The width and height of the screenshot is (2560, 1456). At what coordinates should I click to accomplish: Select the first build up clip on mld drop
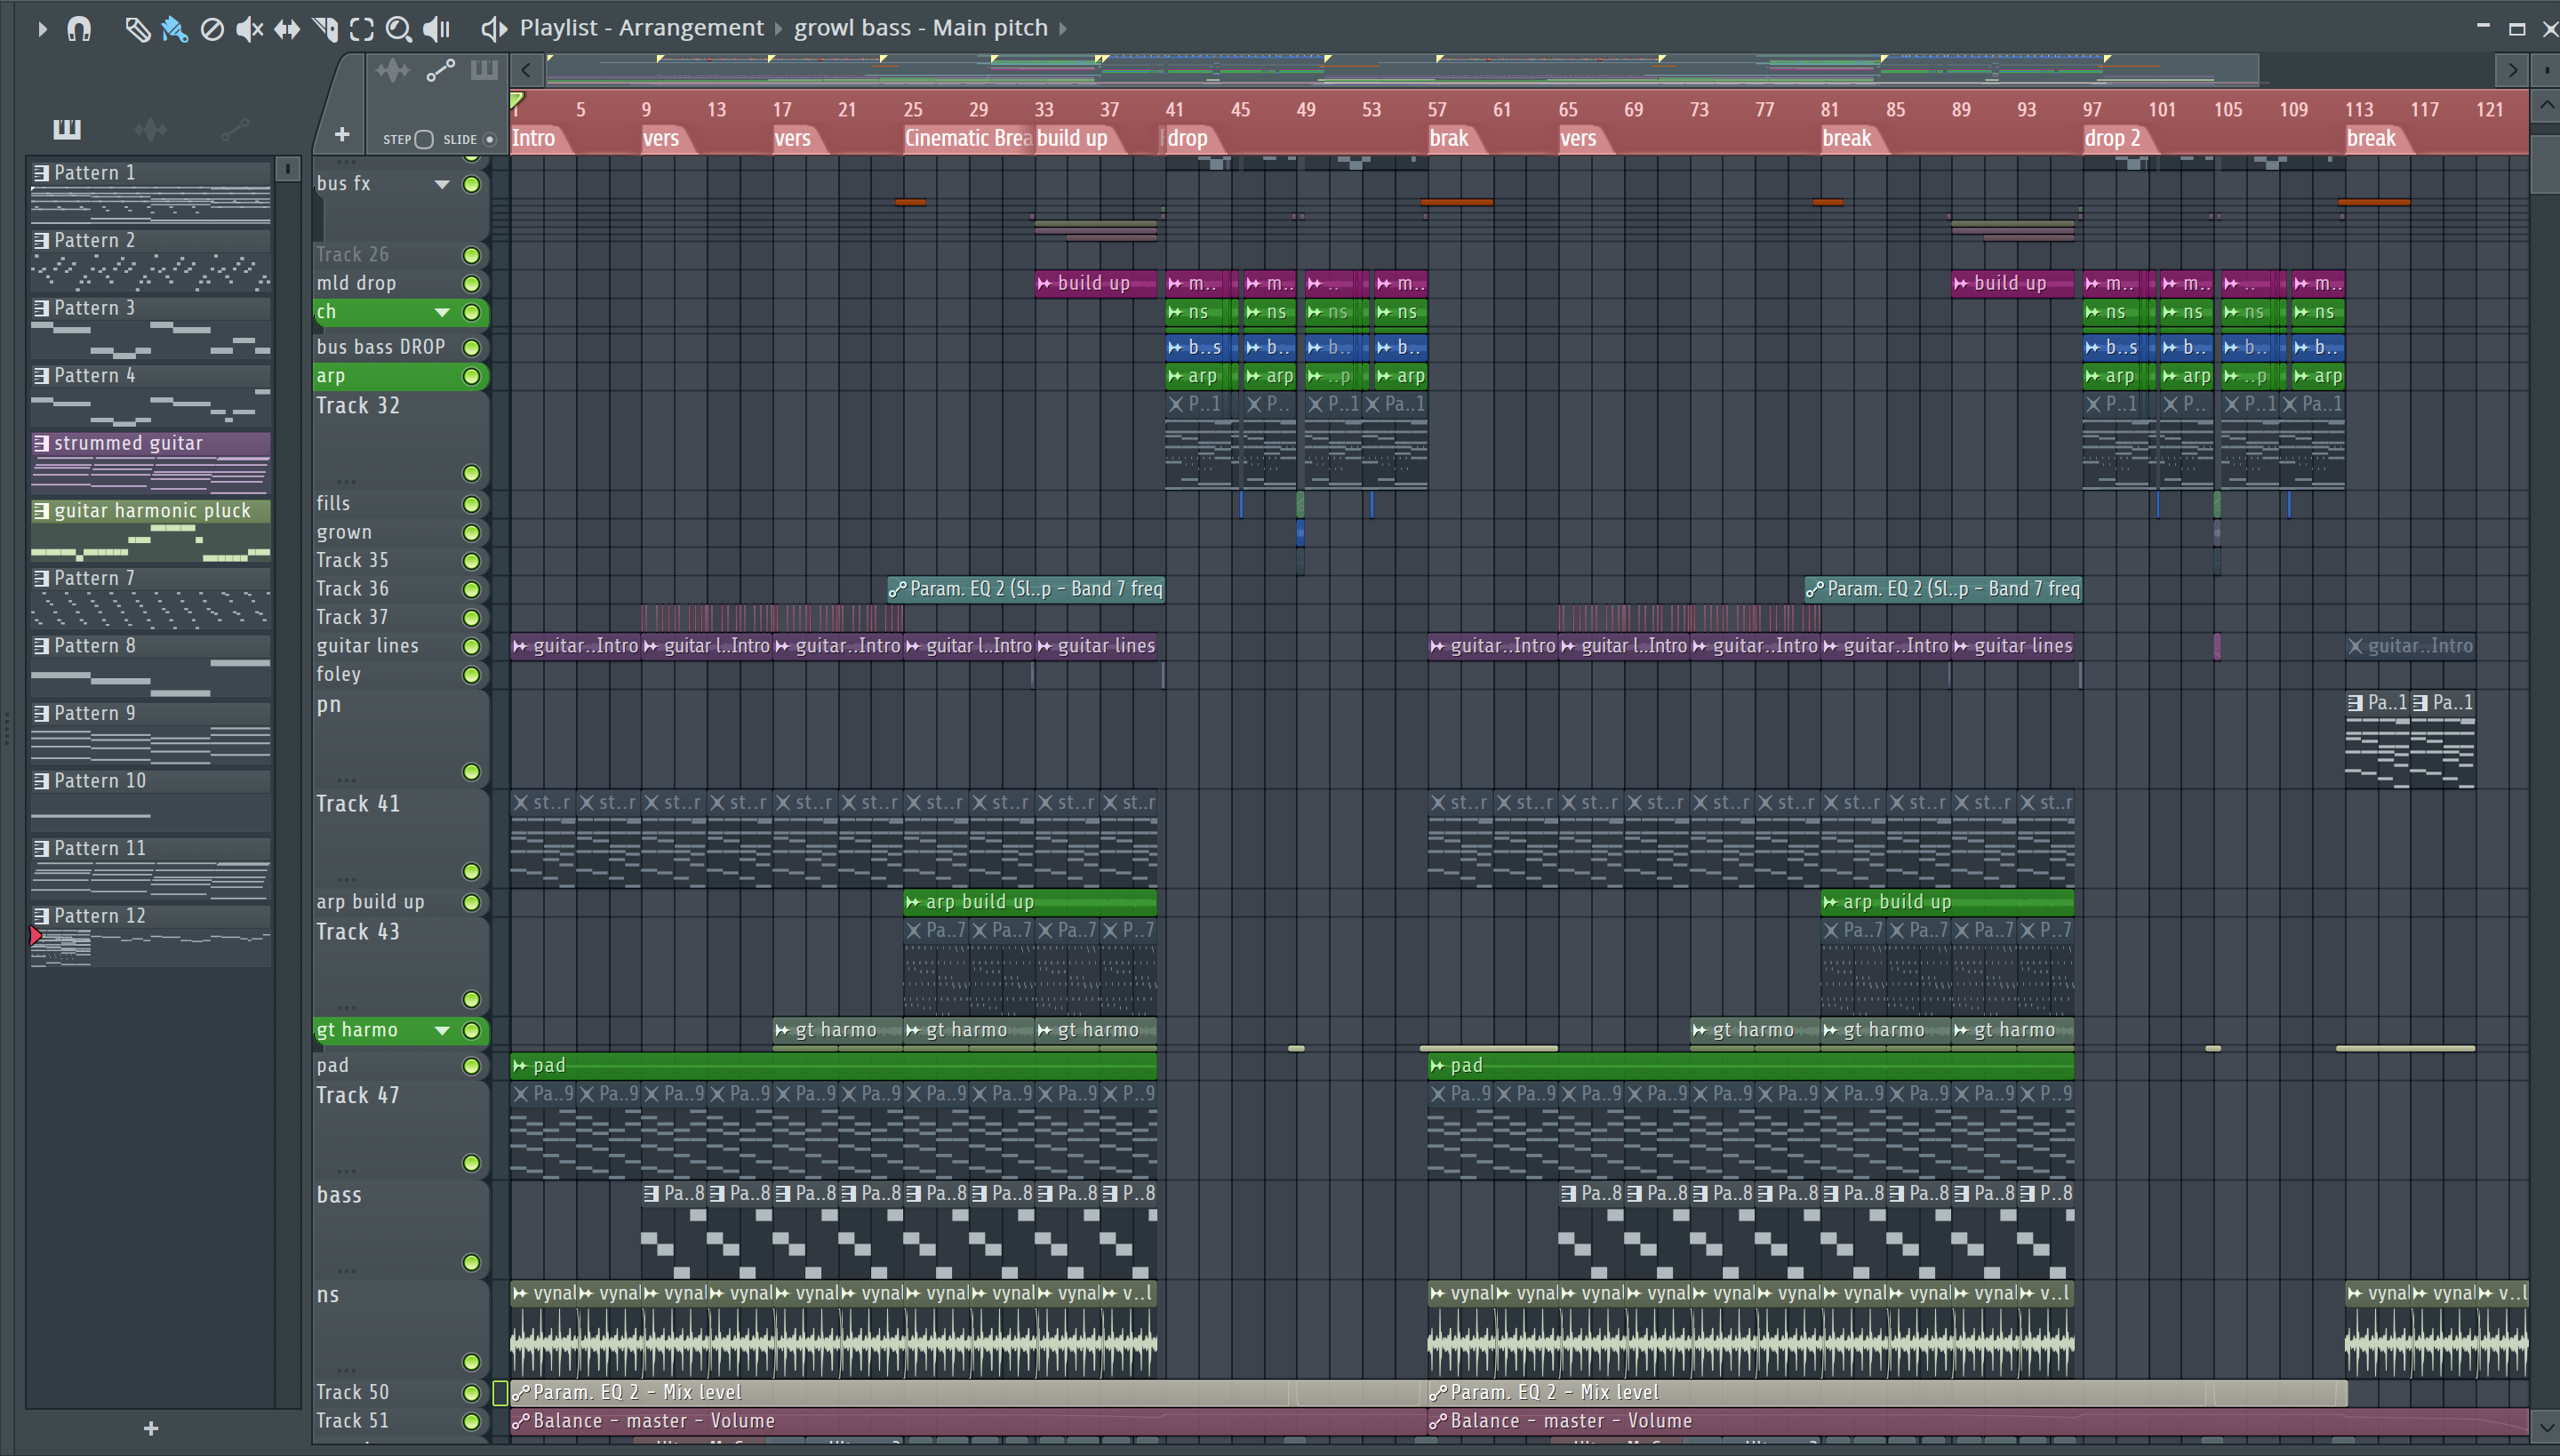tap(1096, 284)
